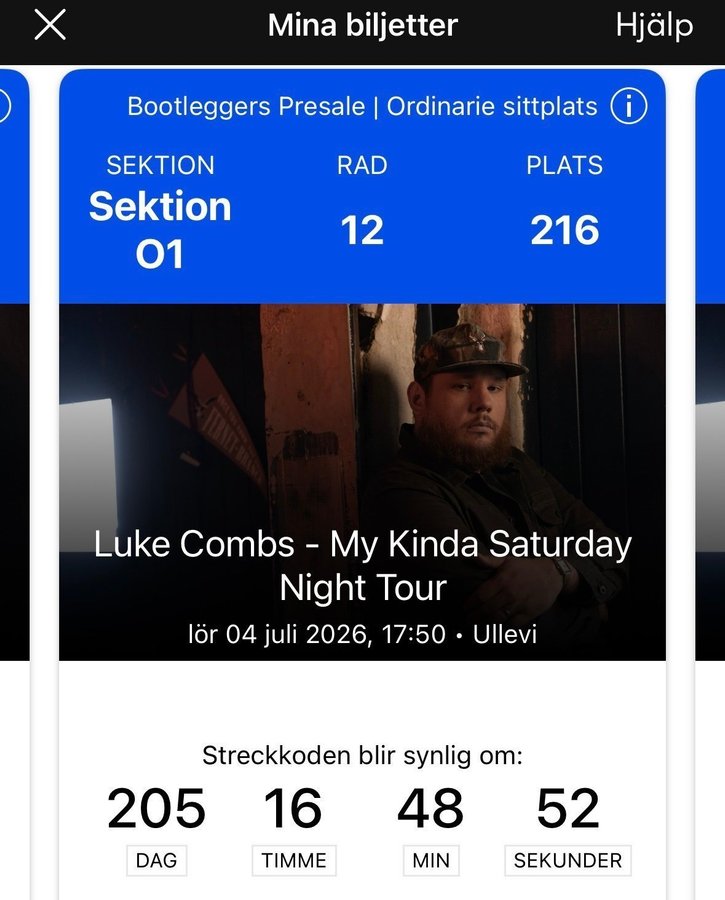
Task: Tap the ticket info icon
Action: click(629, 106)
